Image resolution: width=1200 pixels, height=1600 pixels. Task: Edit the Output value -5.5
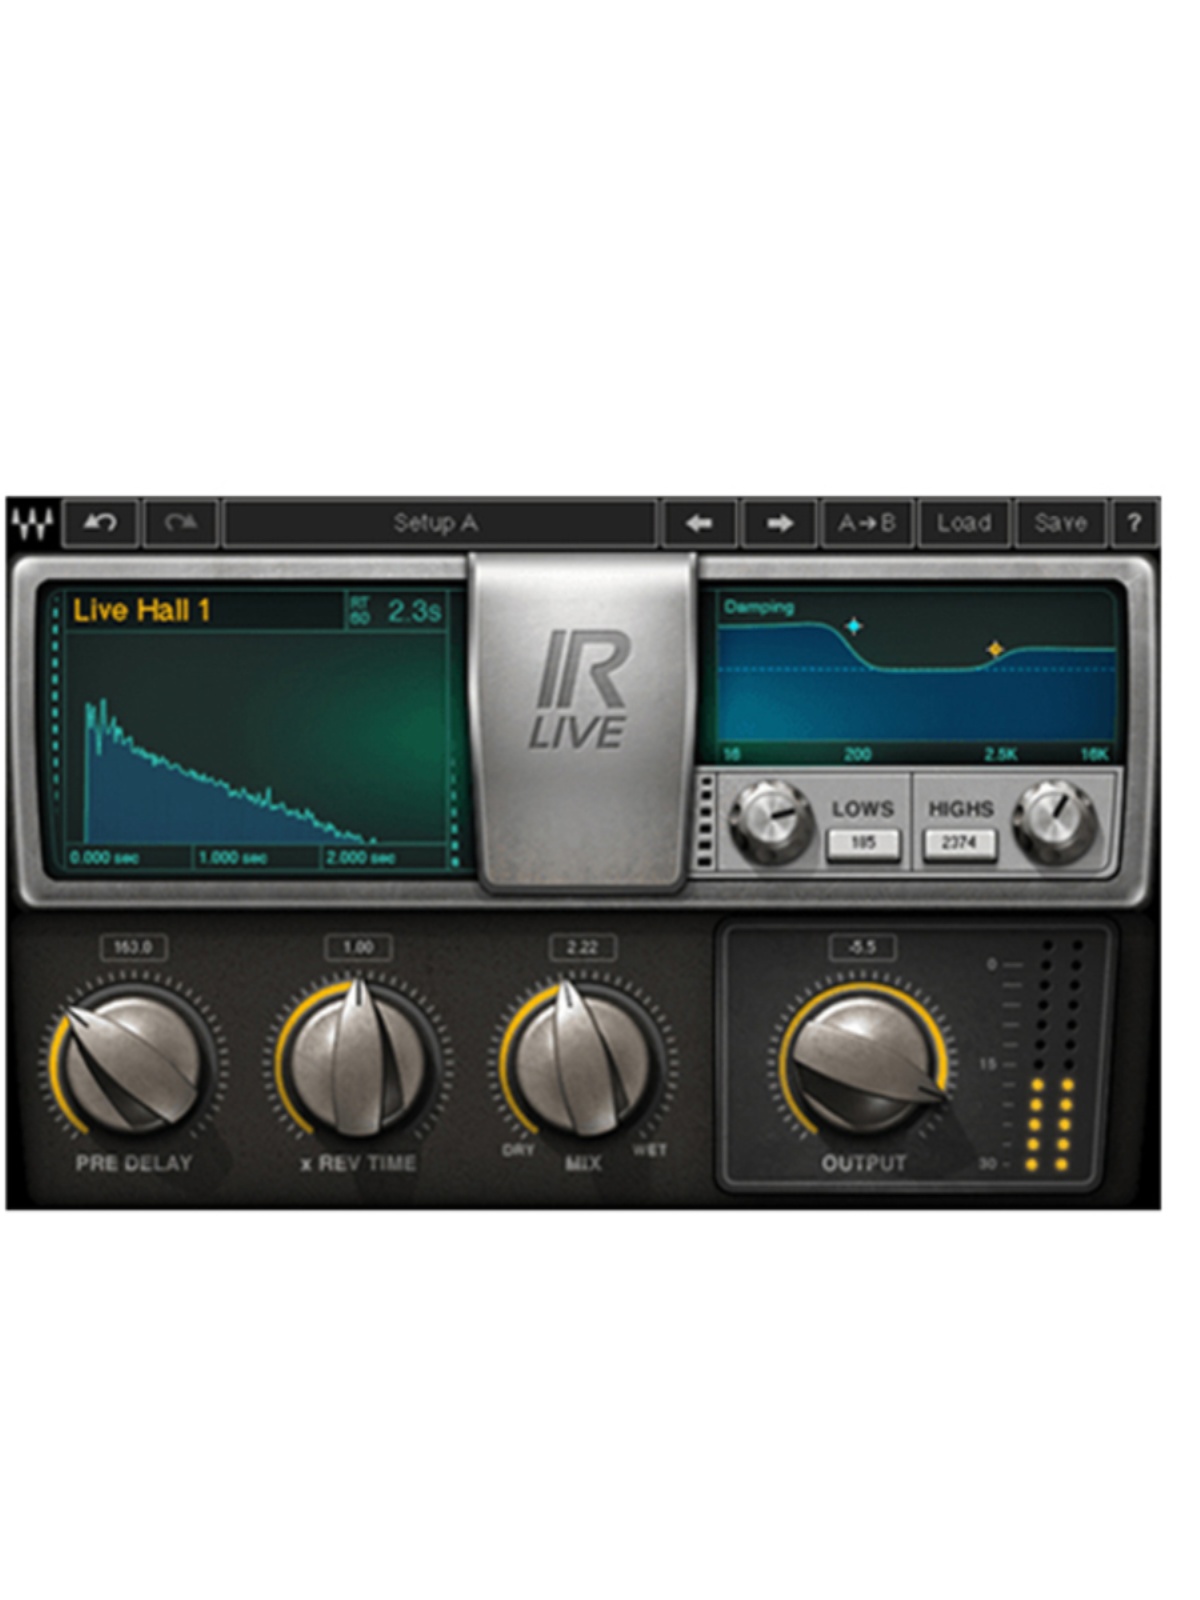coord(862,947)
